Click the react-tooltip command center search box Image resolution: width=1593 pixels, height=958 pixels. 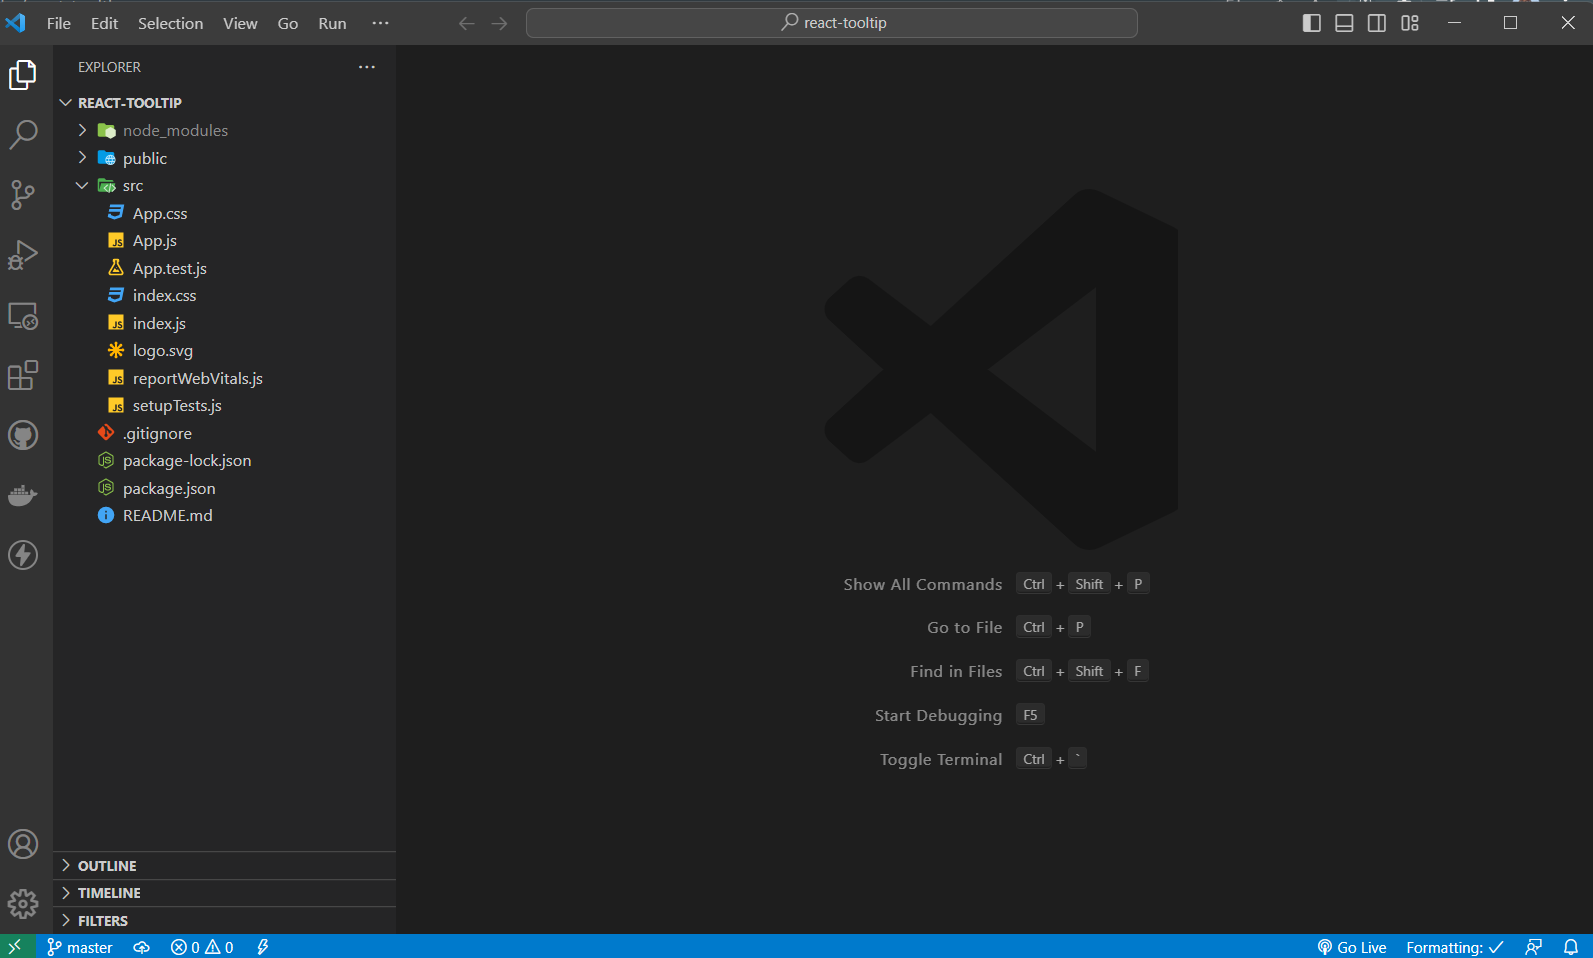click(832, 23)
